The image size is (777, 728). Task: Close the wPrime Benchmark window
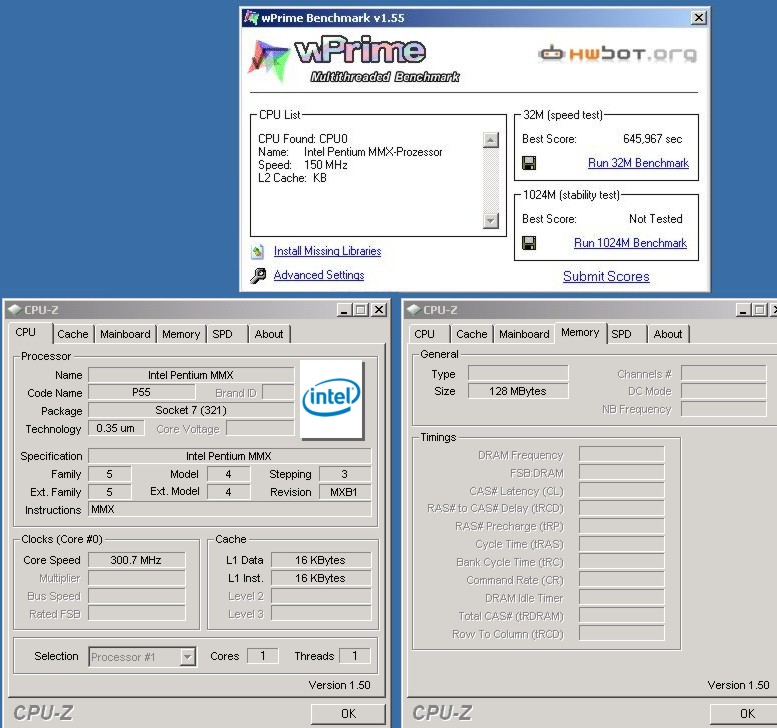click(x=699, y=17)
